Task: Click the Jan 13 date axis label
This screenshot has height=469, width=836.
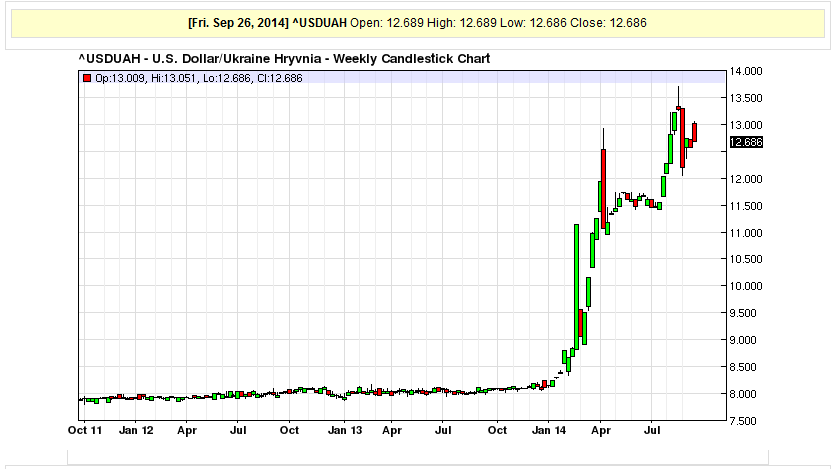Action: tap(345, 430)
